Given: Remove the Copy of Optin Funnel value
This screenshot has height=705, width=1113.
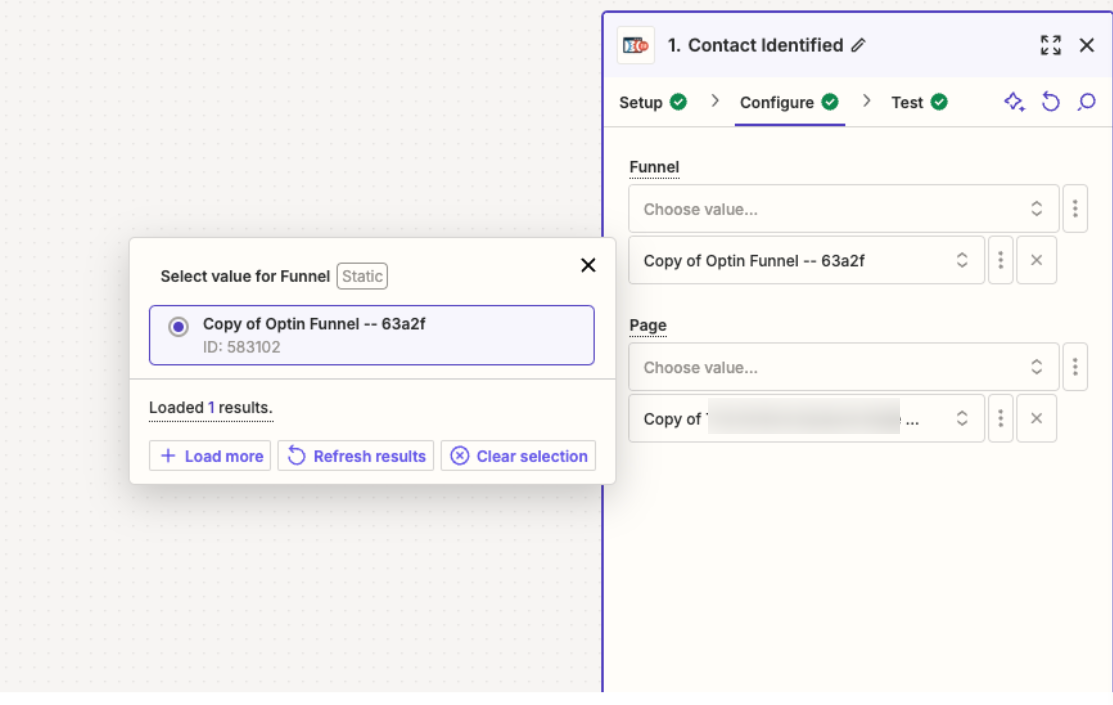Looking at the screenshot, I should click(1036, 260).
